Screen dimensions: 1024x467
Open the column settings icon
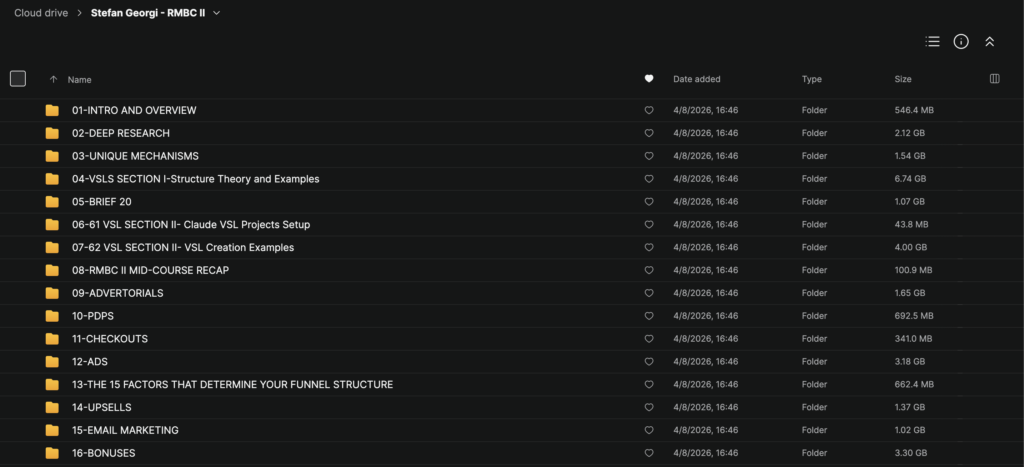994,79
